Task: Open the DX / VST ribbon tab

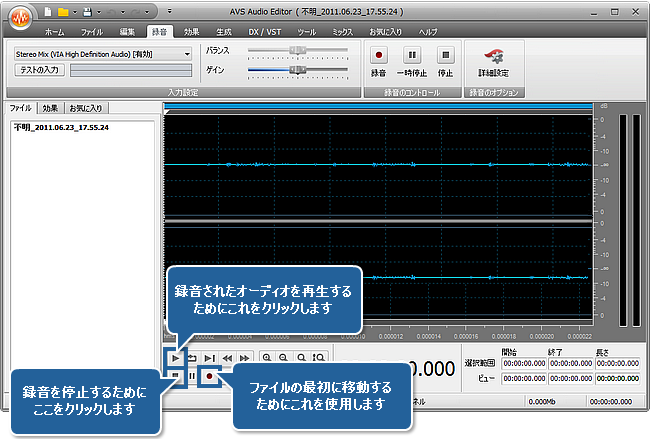Action: pos(264,32)
